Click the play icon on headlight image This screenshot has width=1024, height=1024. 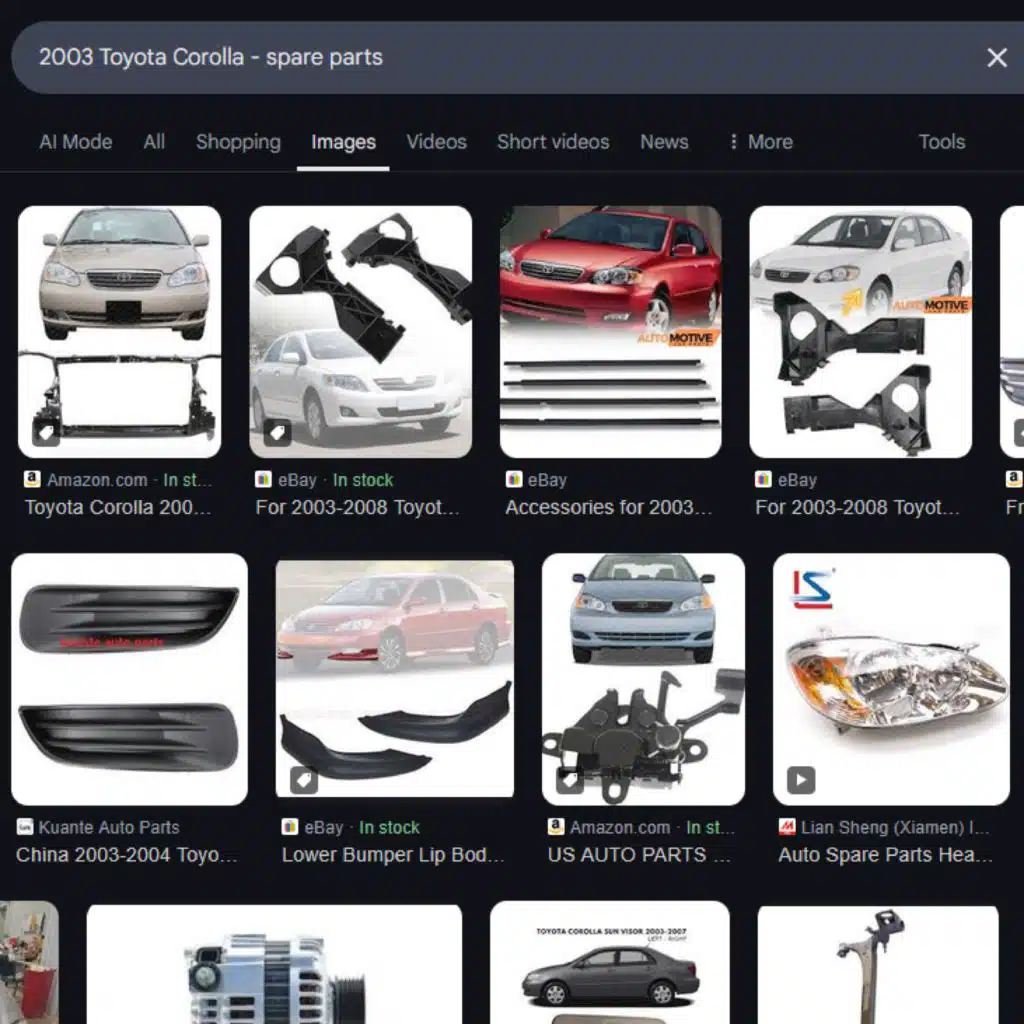pyautogui.click(x=800, y=780)
